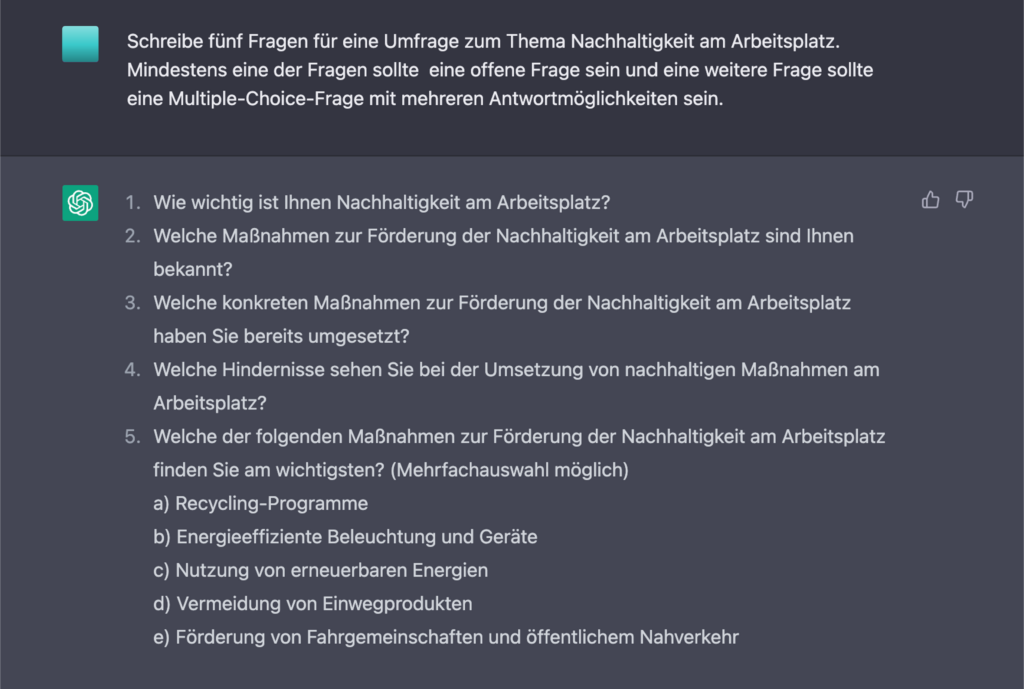Click the list number 1 marker

133,202
